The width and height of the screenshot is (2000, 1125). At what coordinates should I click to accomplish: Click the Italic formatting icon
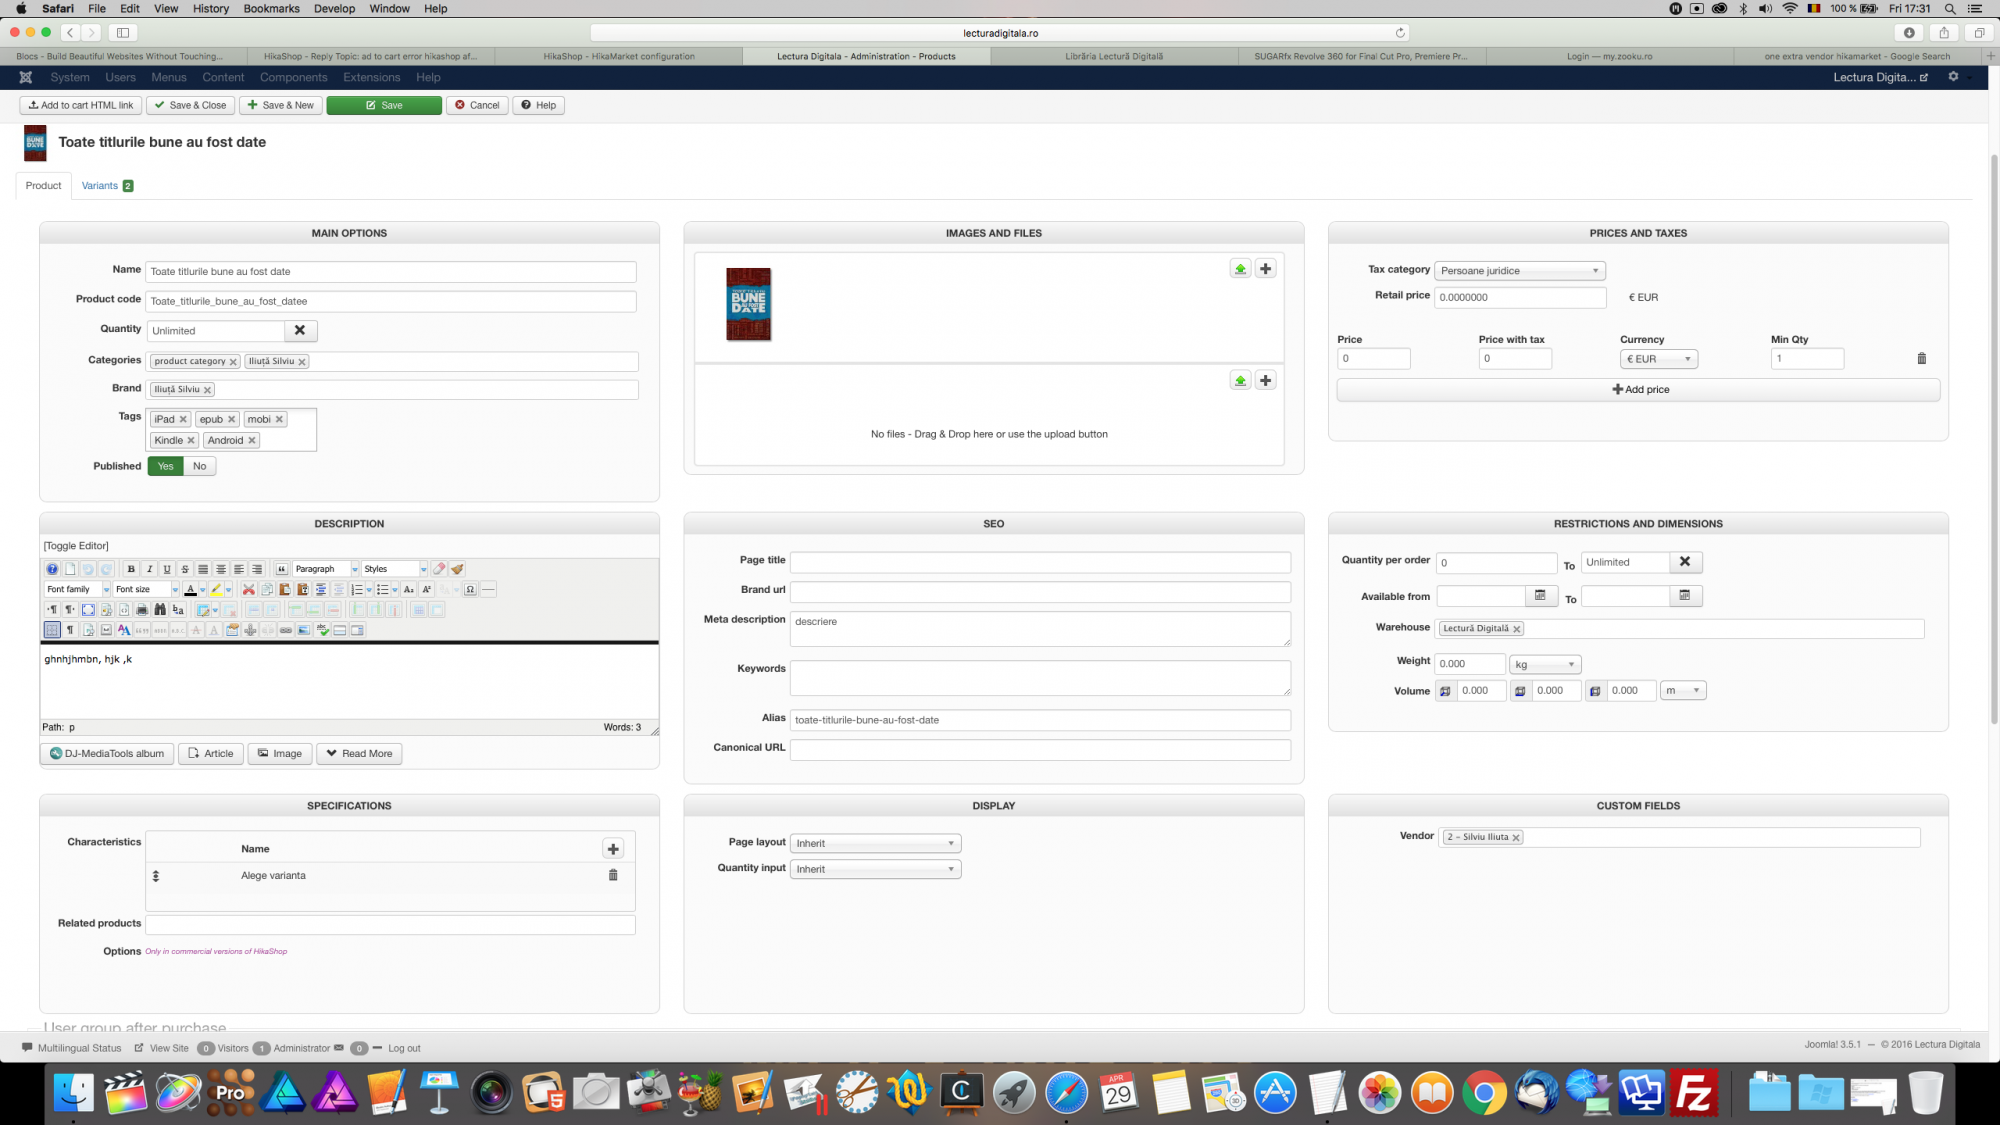tap(149, 569)
